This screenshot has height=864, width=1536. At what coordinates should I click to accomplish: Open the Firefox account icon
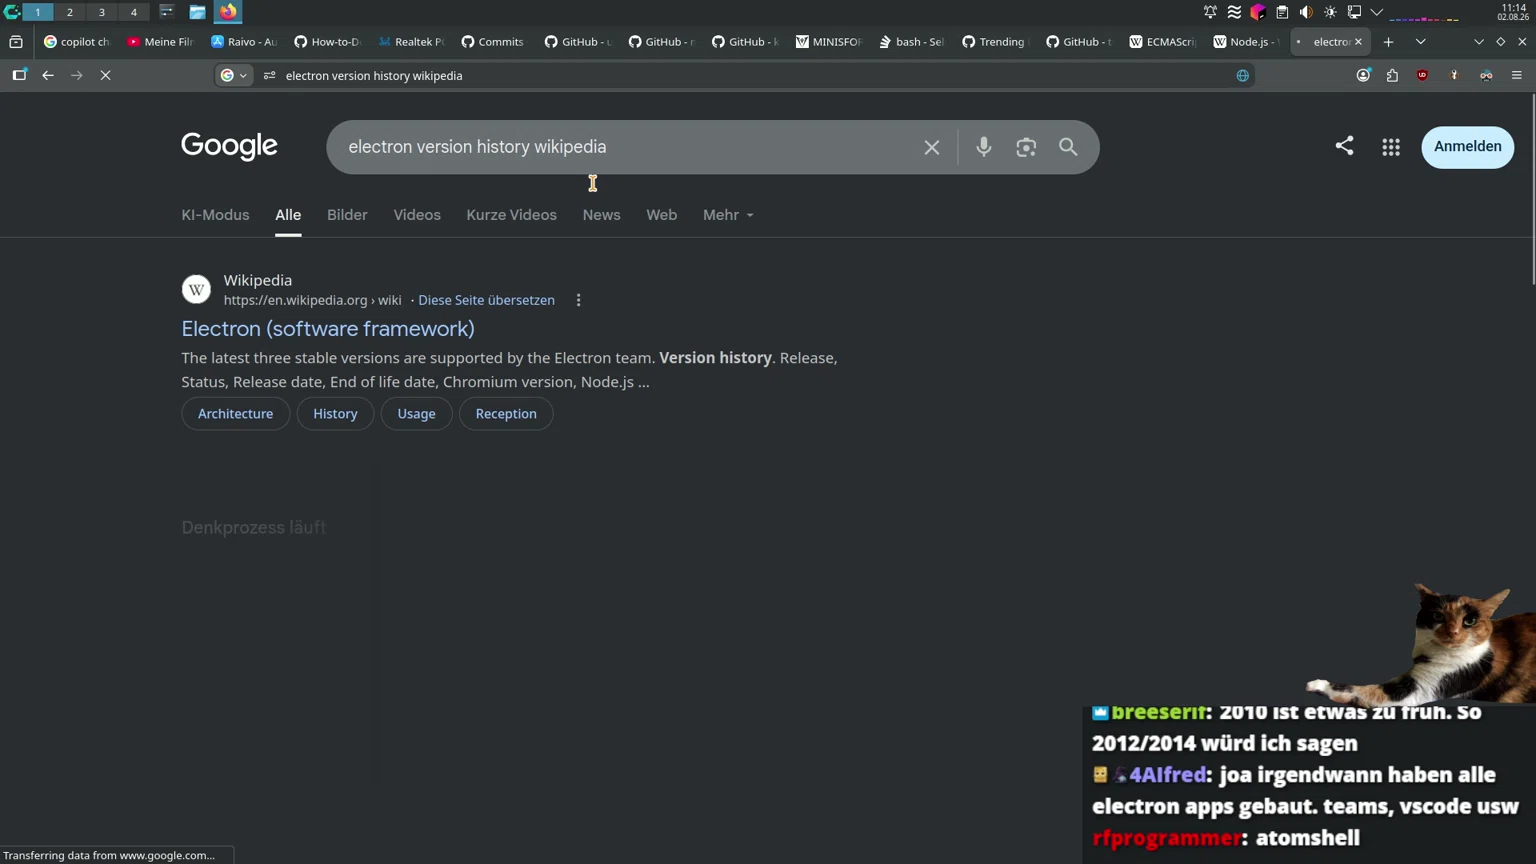(1363, 75)
